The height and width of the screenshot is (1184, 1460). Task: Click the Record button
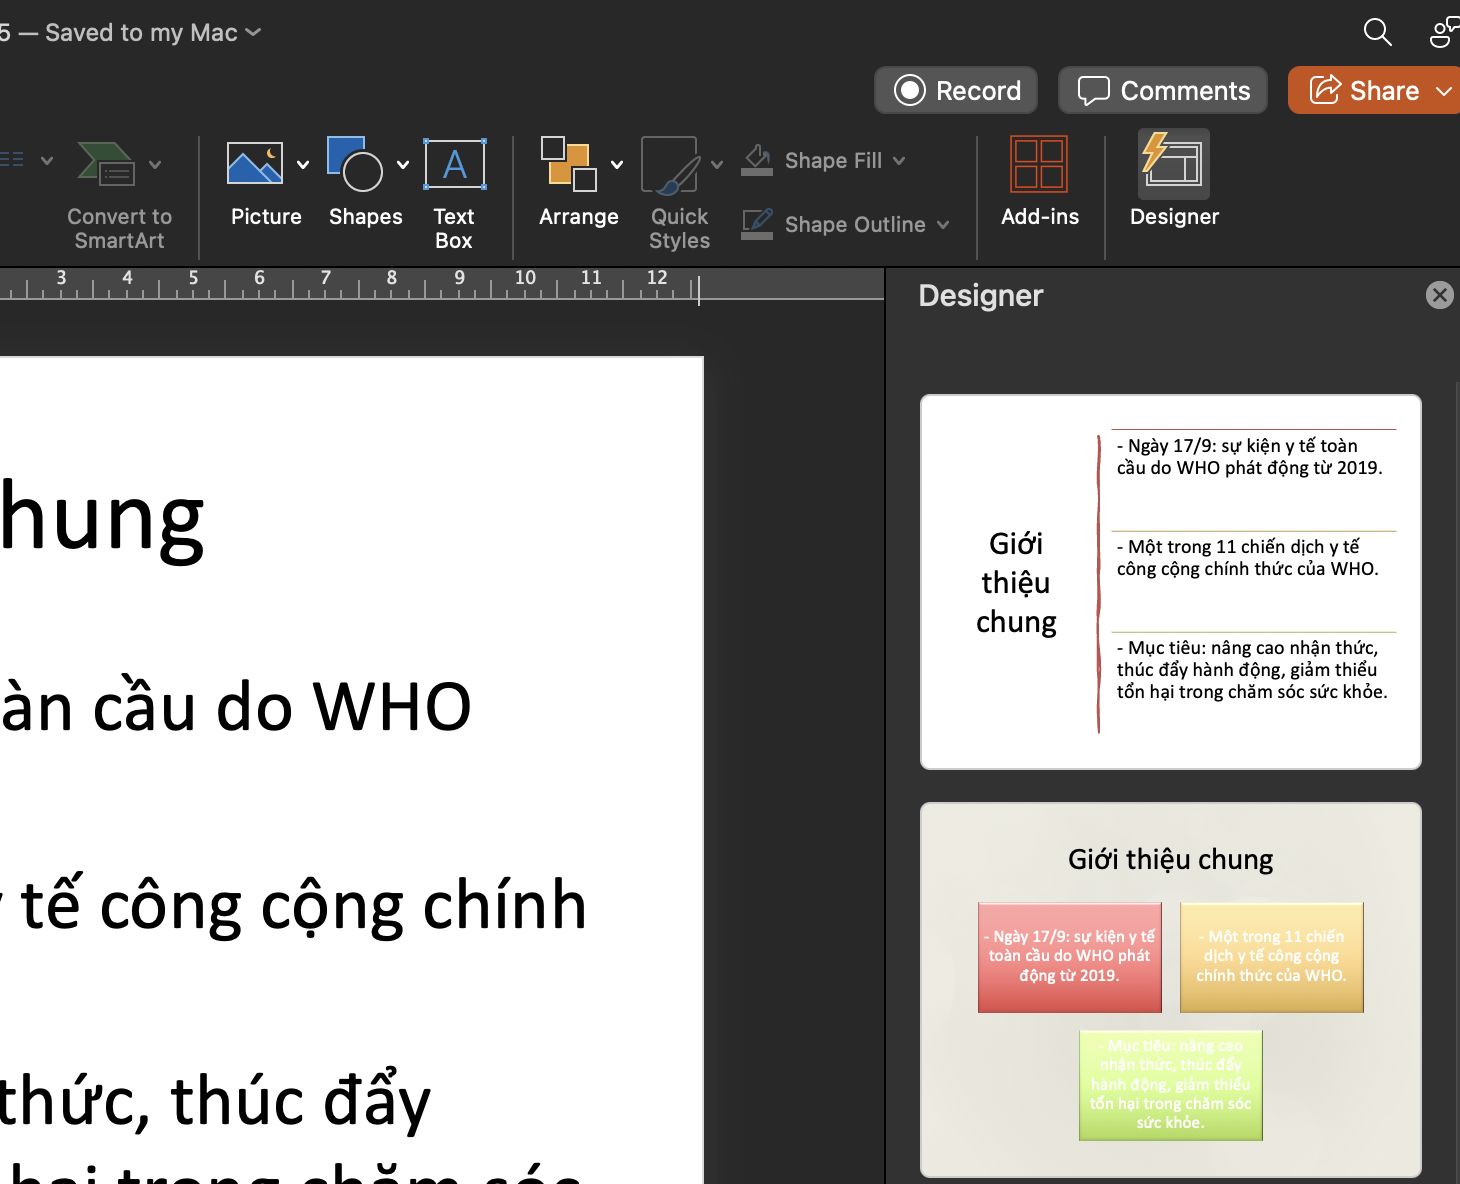(x=956, y=91)
